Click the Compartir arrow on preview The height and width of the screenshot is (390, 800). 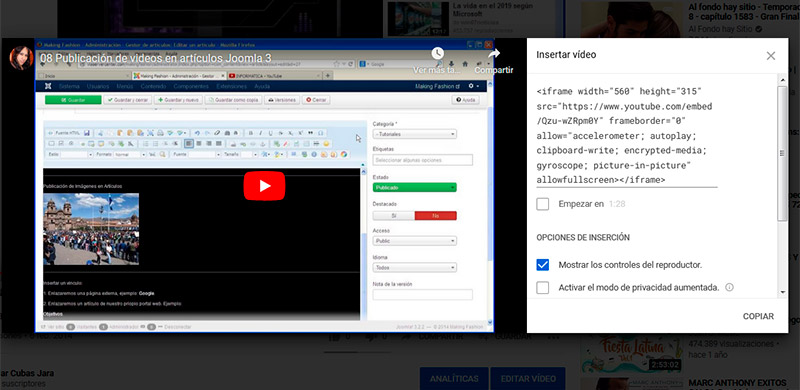pyautogui.click(x=493, y=54)
